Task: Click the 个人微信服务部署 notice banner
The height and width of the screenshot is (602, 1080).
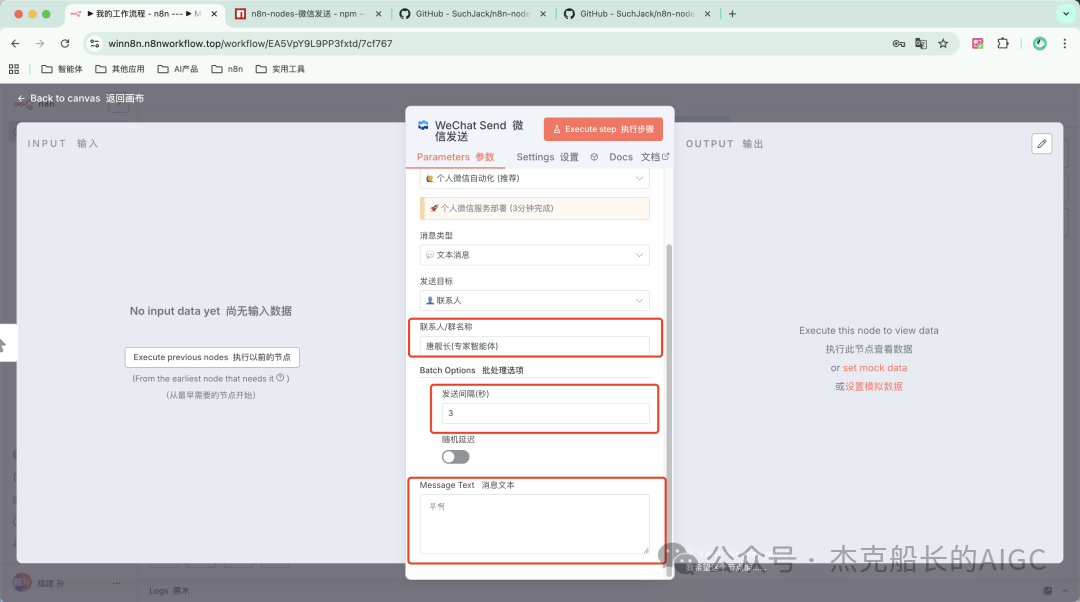Action: click(534, 208)
